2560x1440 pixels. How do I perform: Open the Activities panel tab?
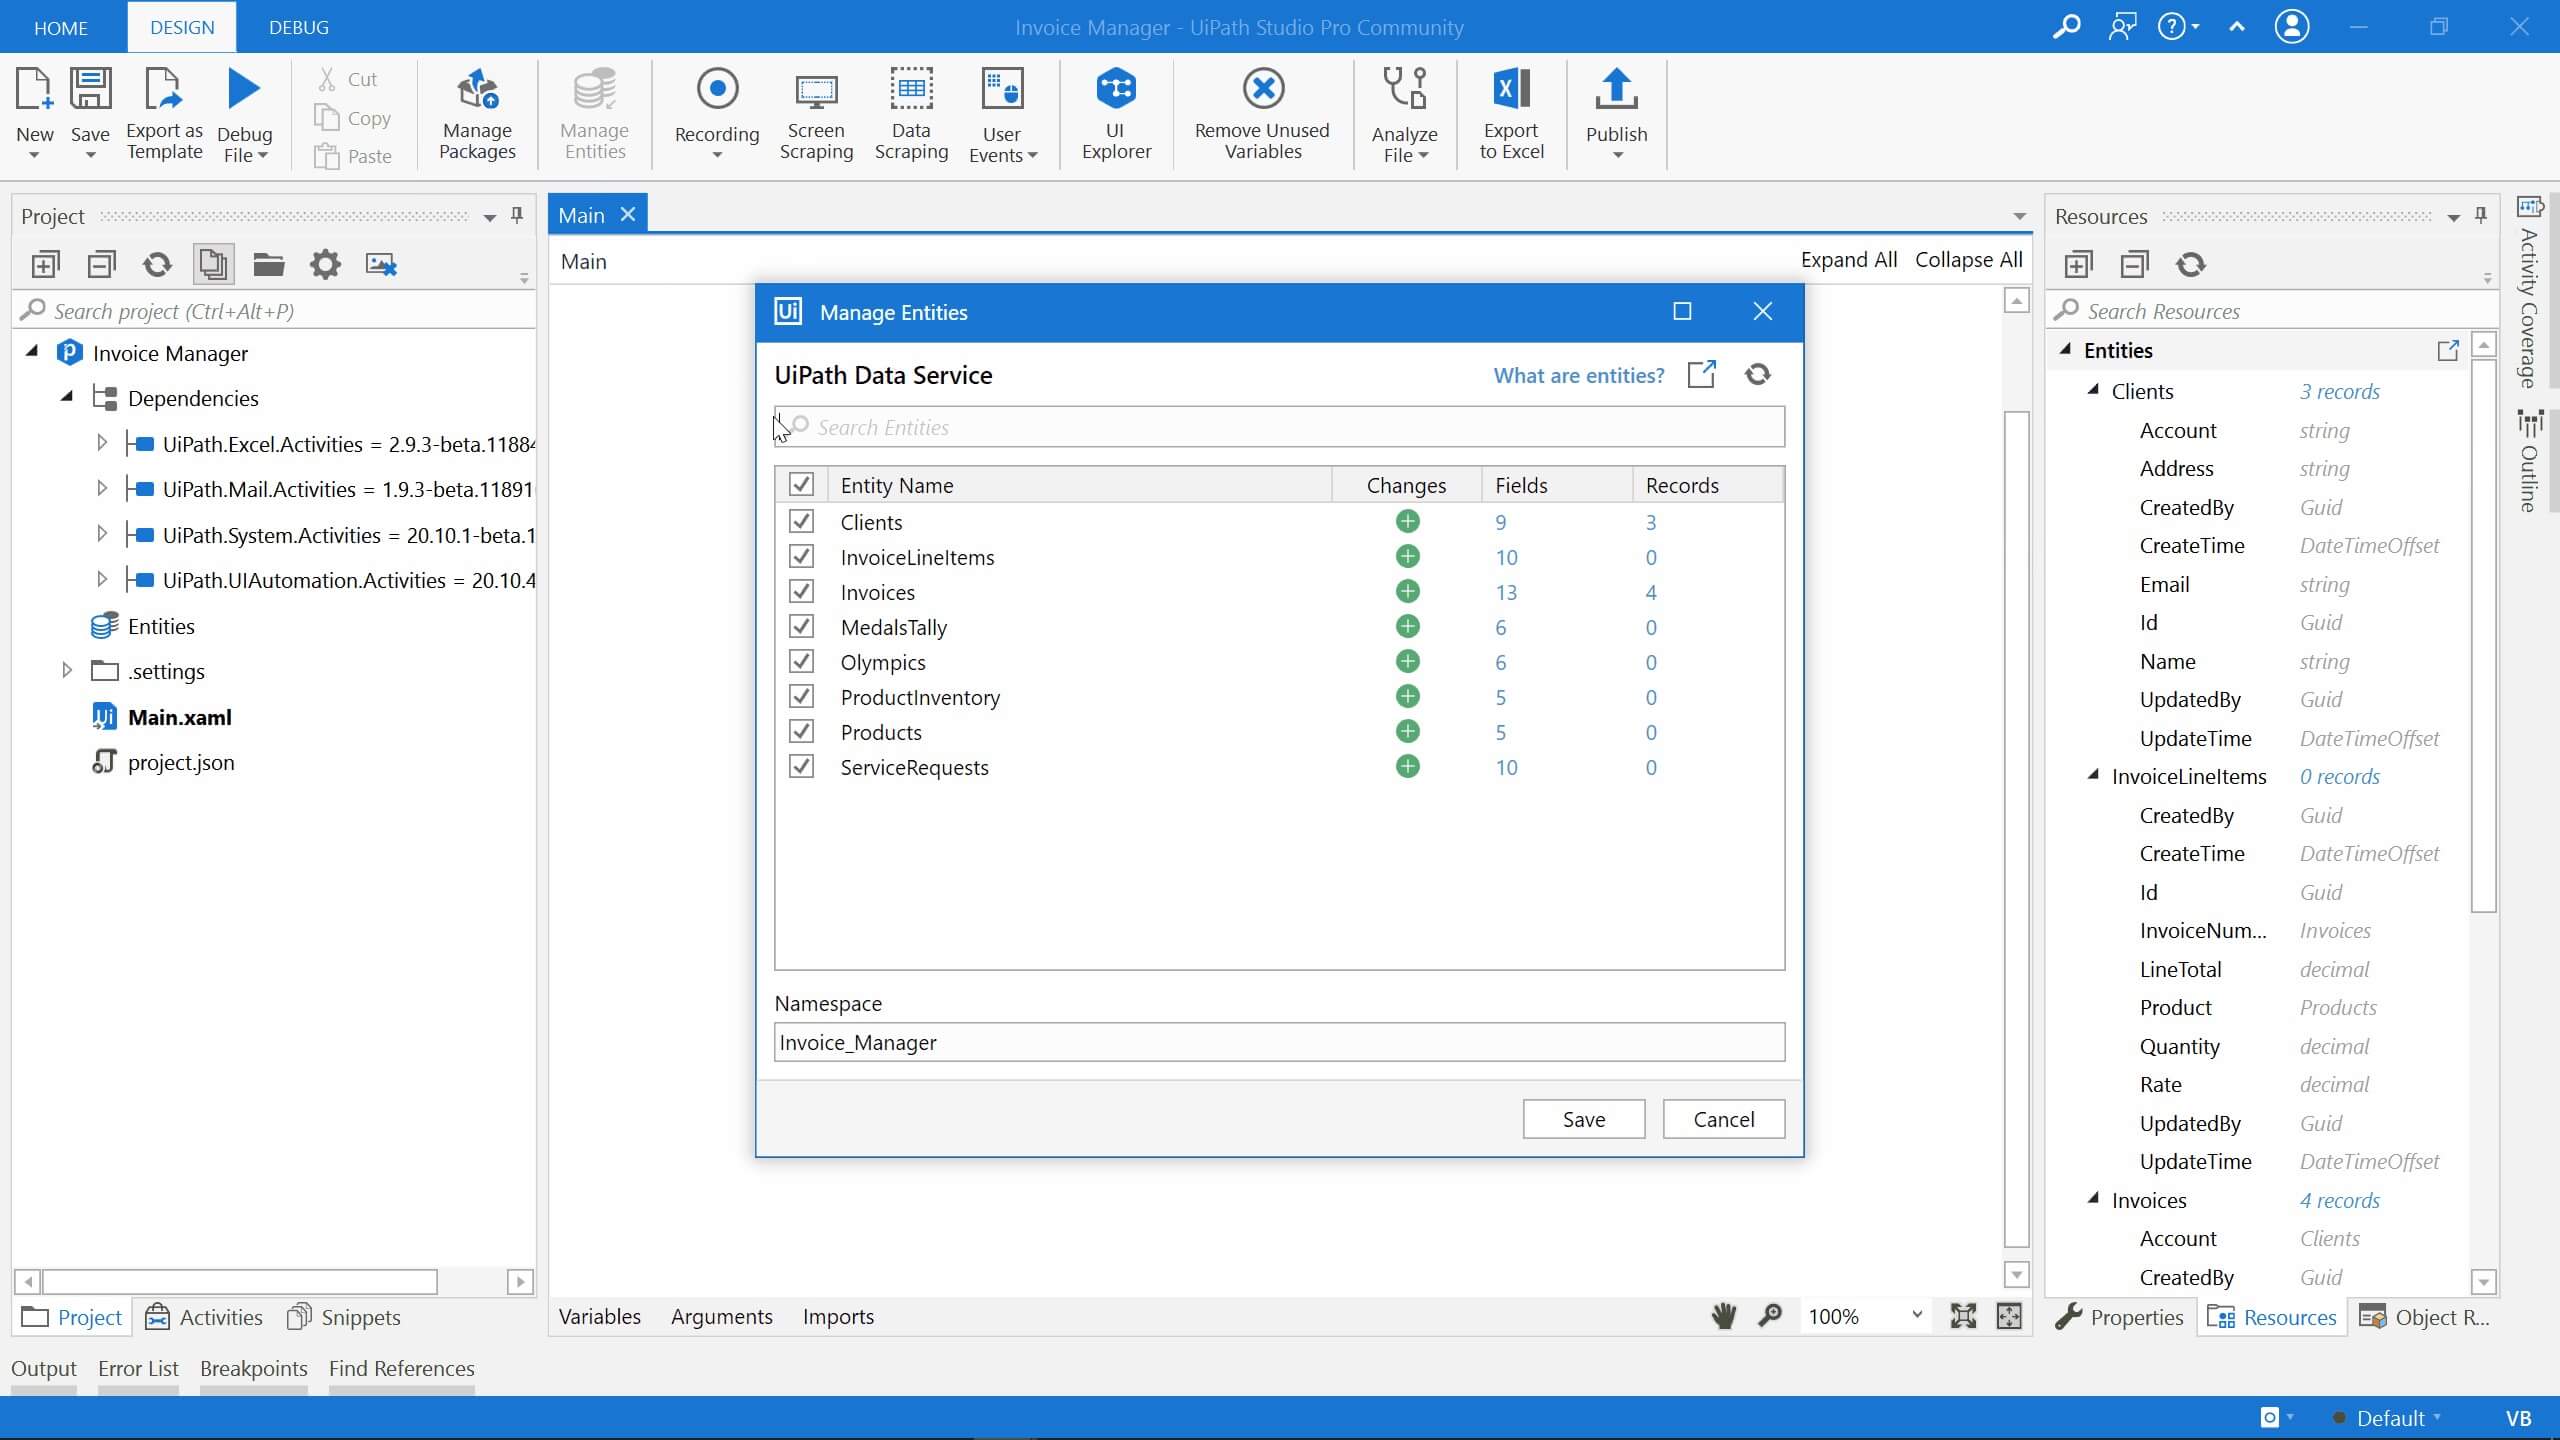204,1317
